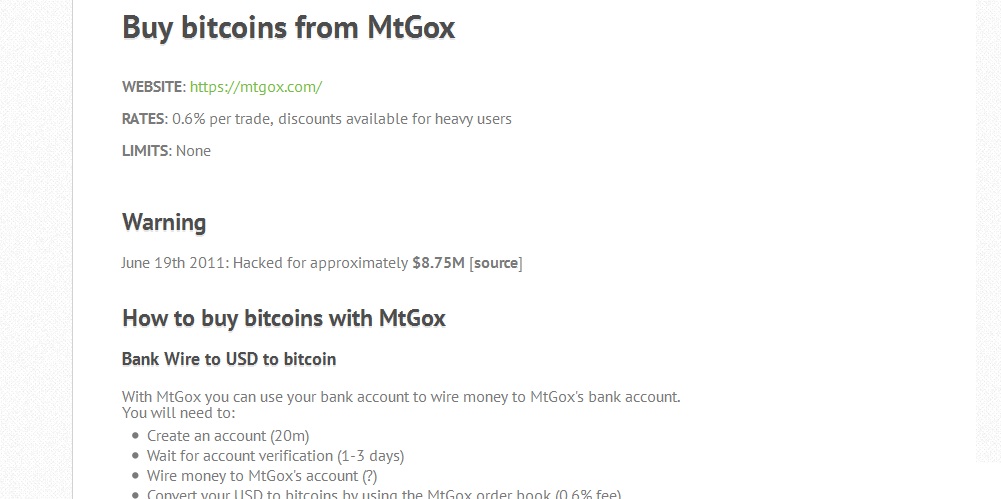Click the WEBSITE label
Screen dimensions: 1001x499
point(152,87)
